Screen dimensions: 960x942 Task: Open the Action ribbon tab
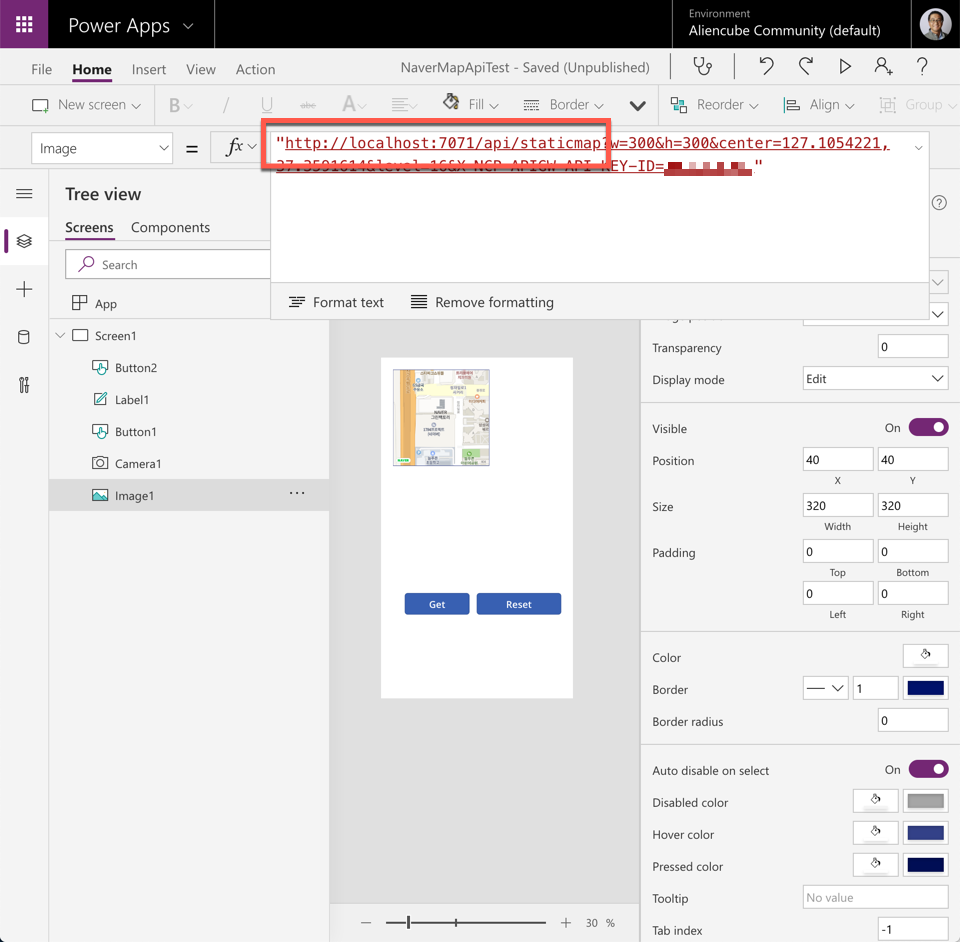click(x=255, y=69)
